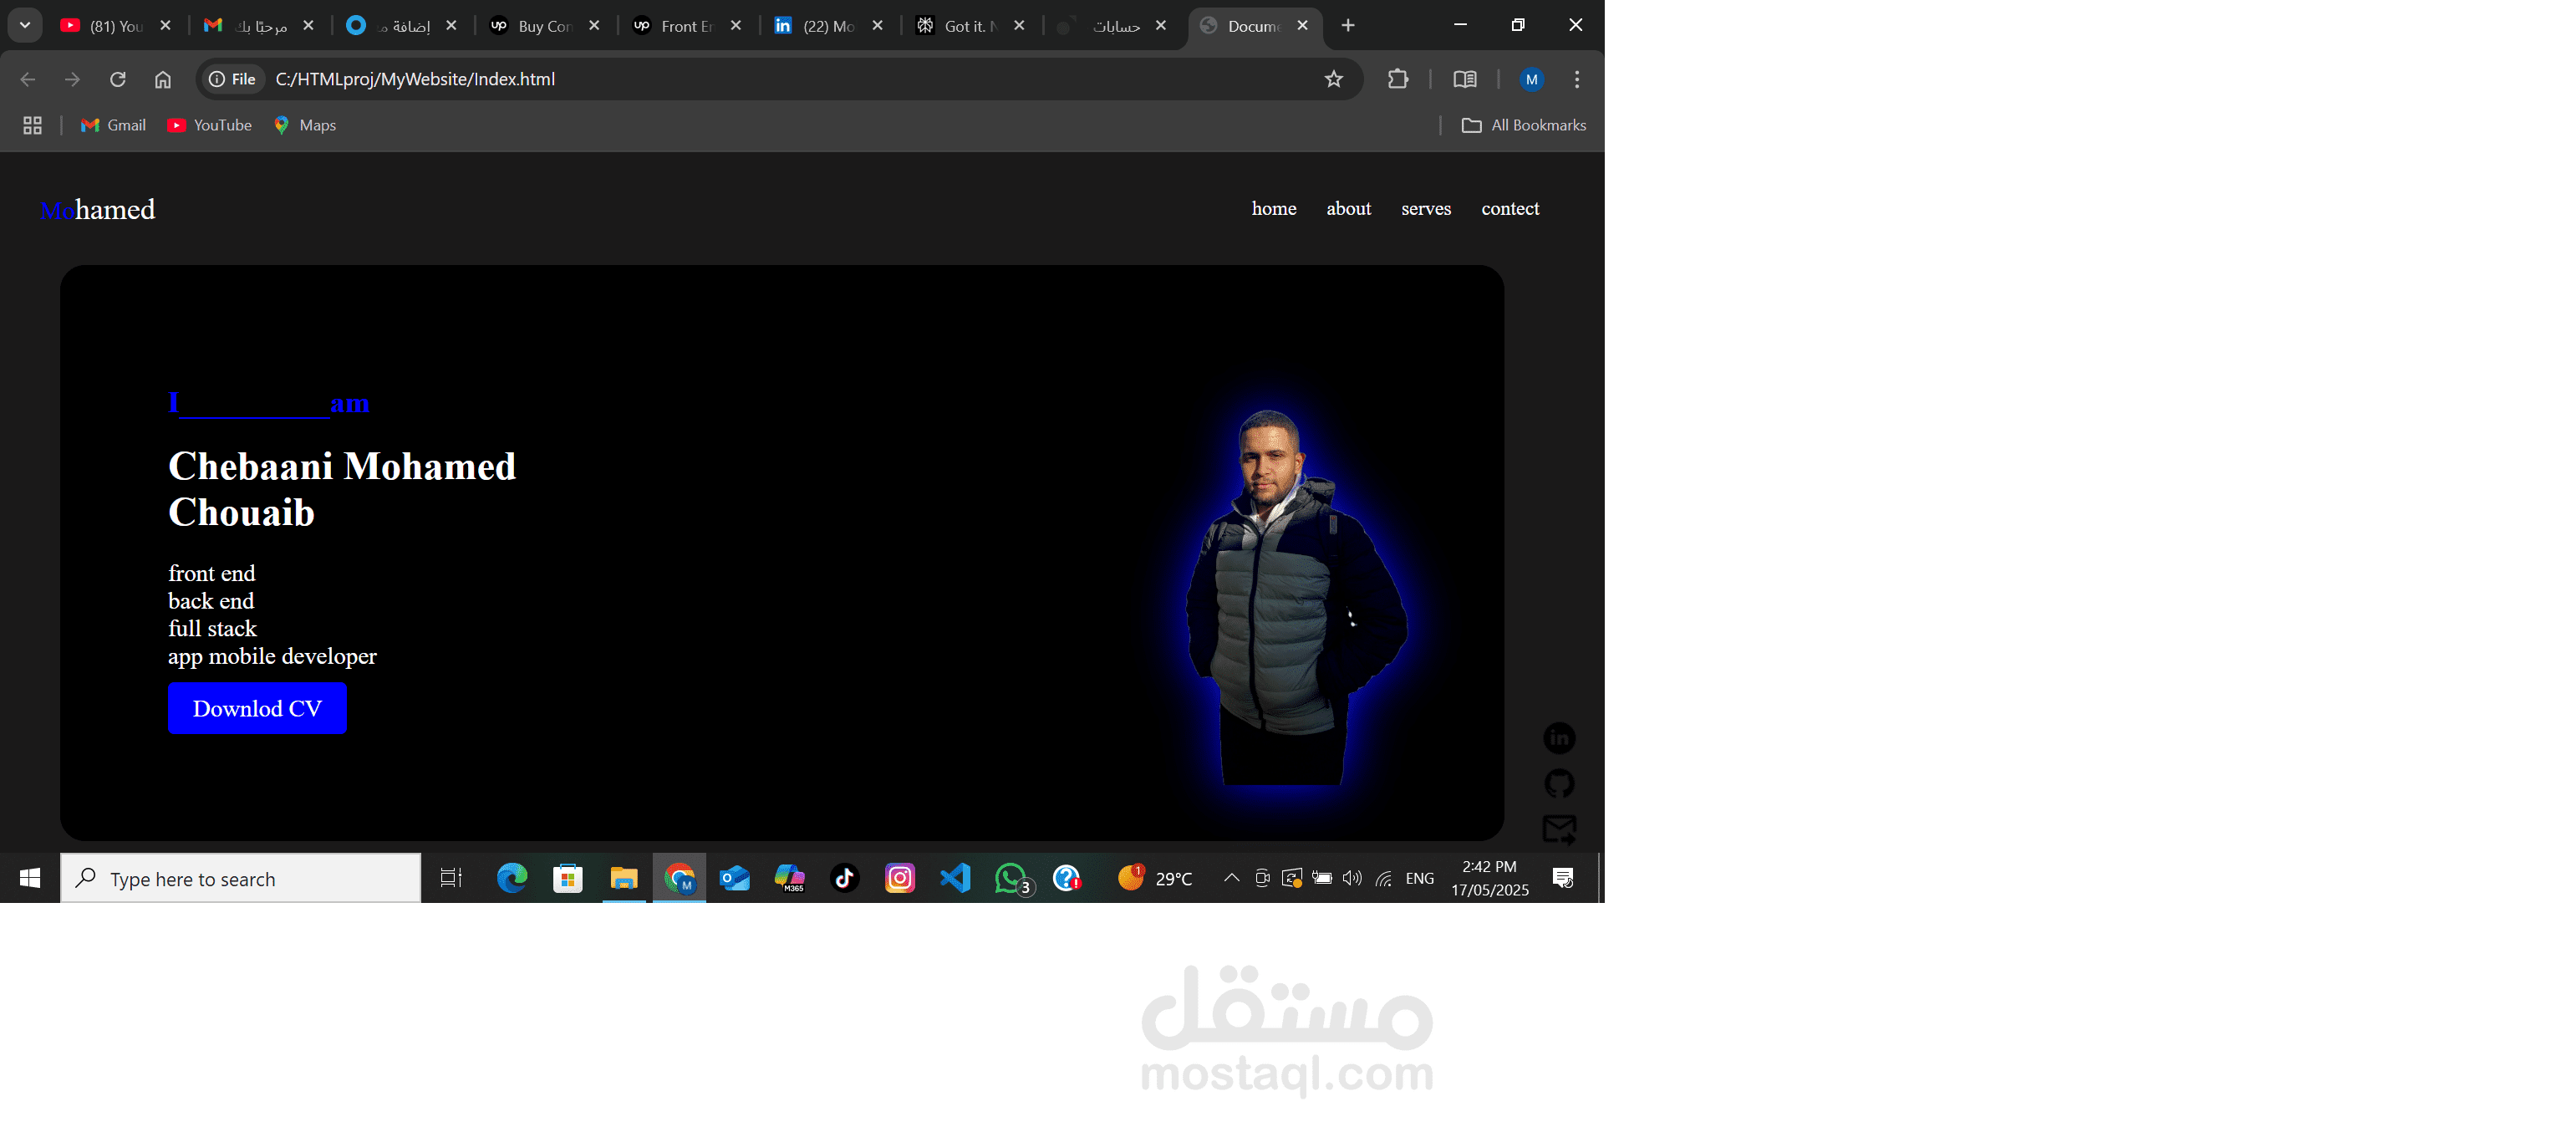This screenshot has width=2576, height=1122.
Task: Open Outlook from the taskbar
Action: coord(734,878)
